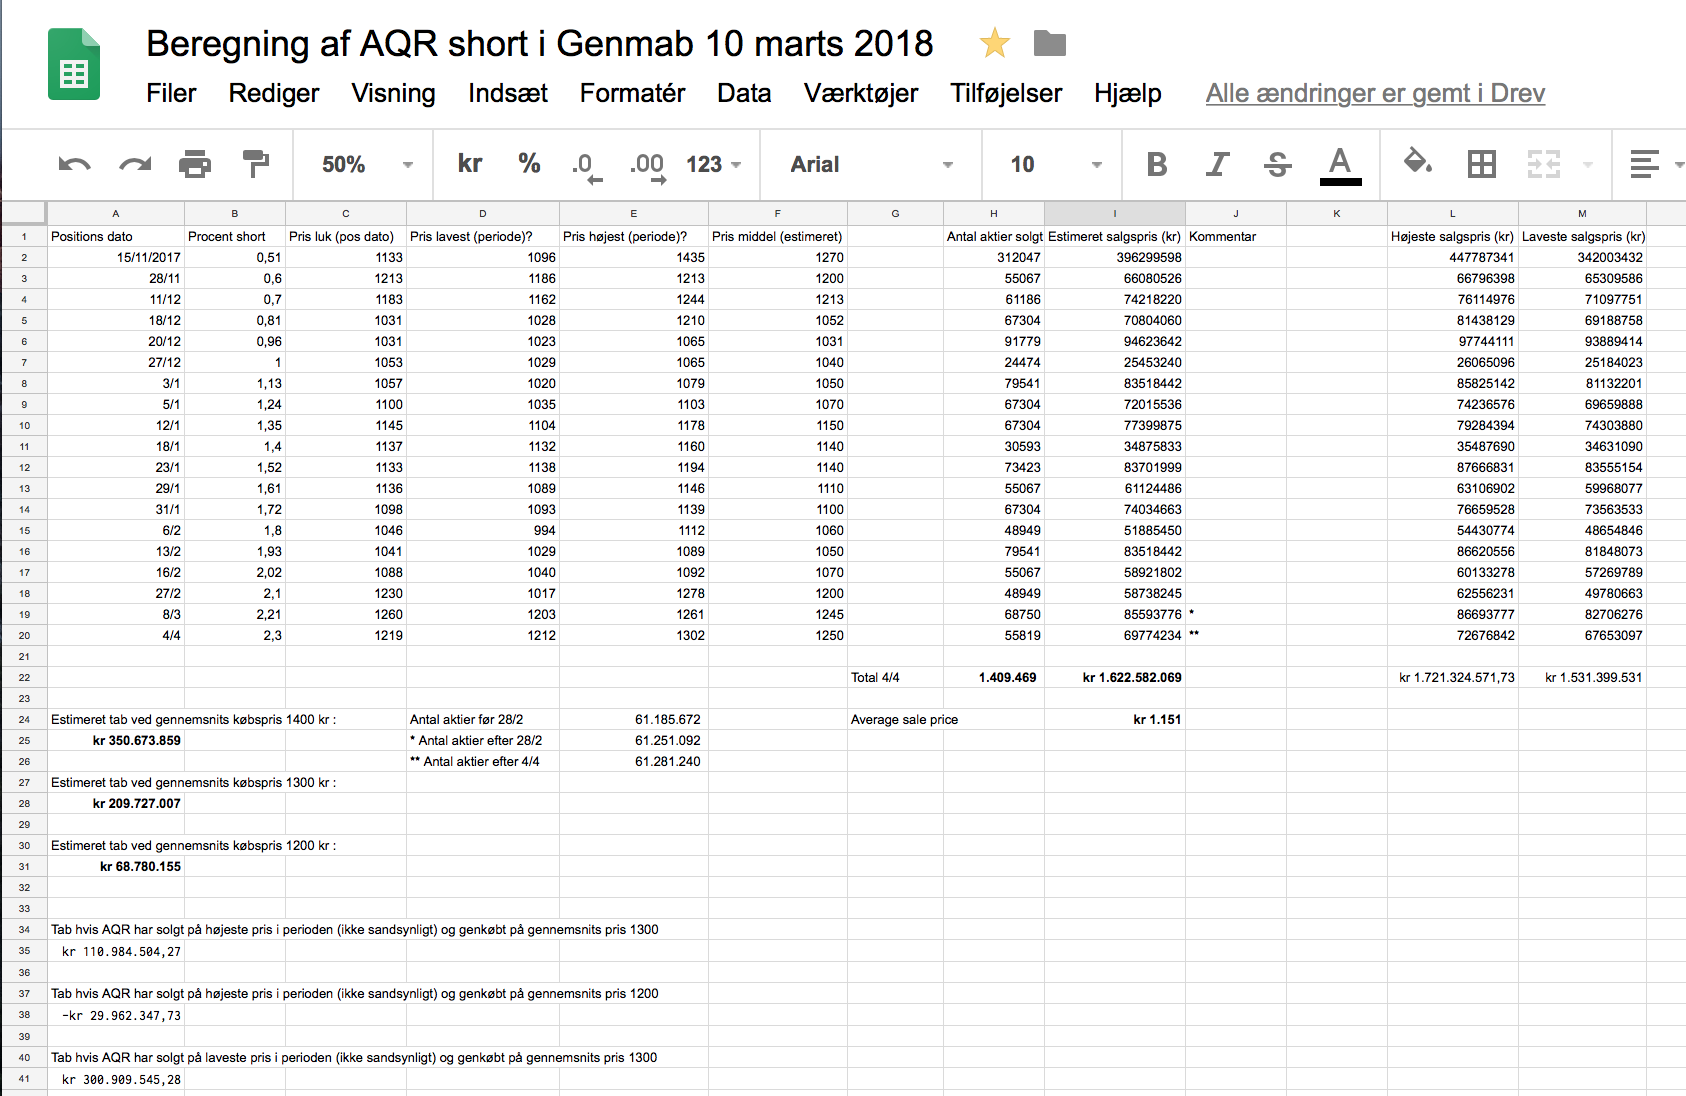
Task: Open the fill color bucket
Action: [x=1418, y=162]
